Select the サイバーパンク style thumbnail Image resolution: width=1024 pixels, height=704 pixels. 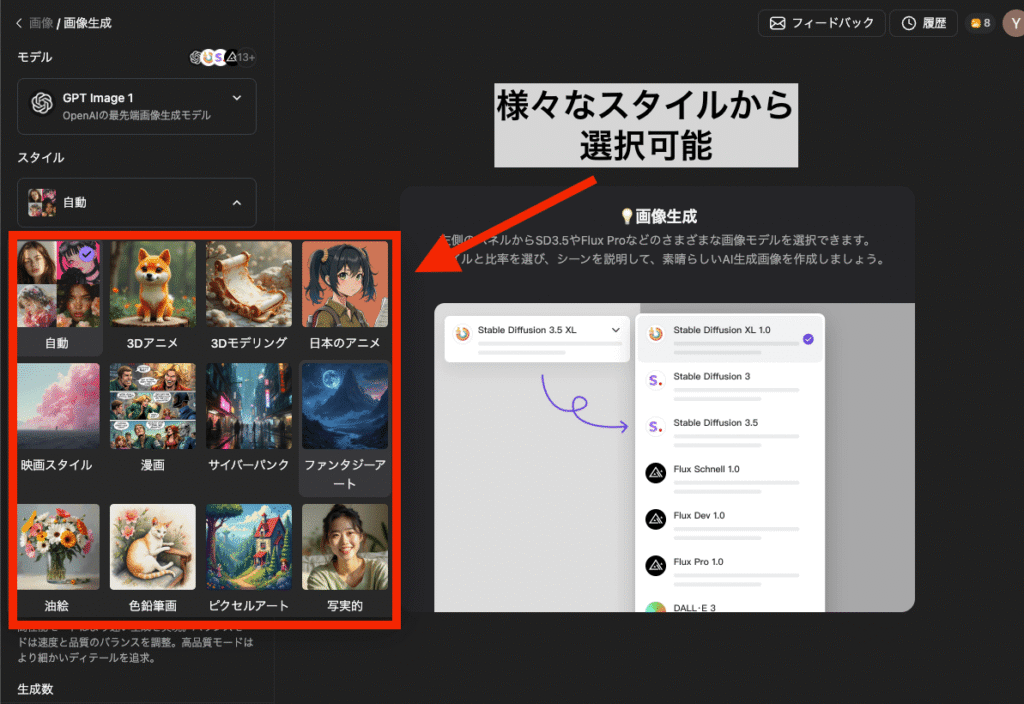click(249, 406)
